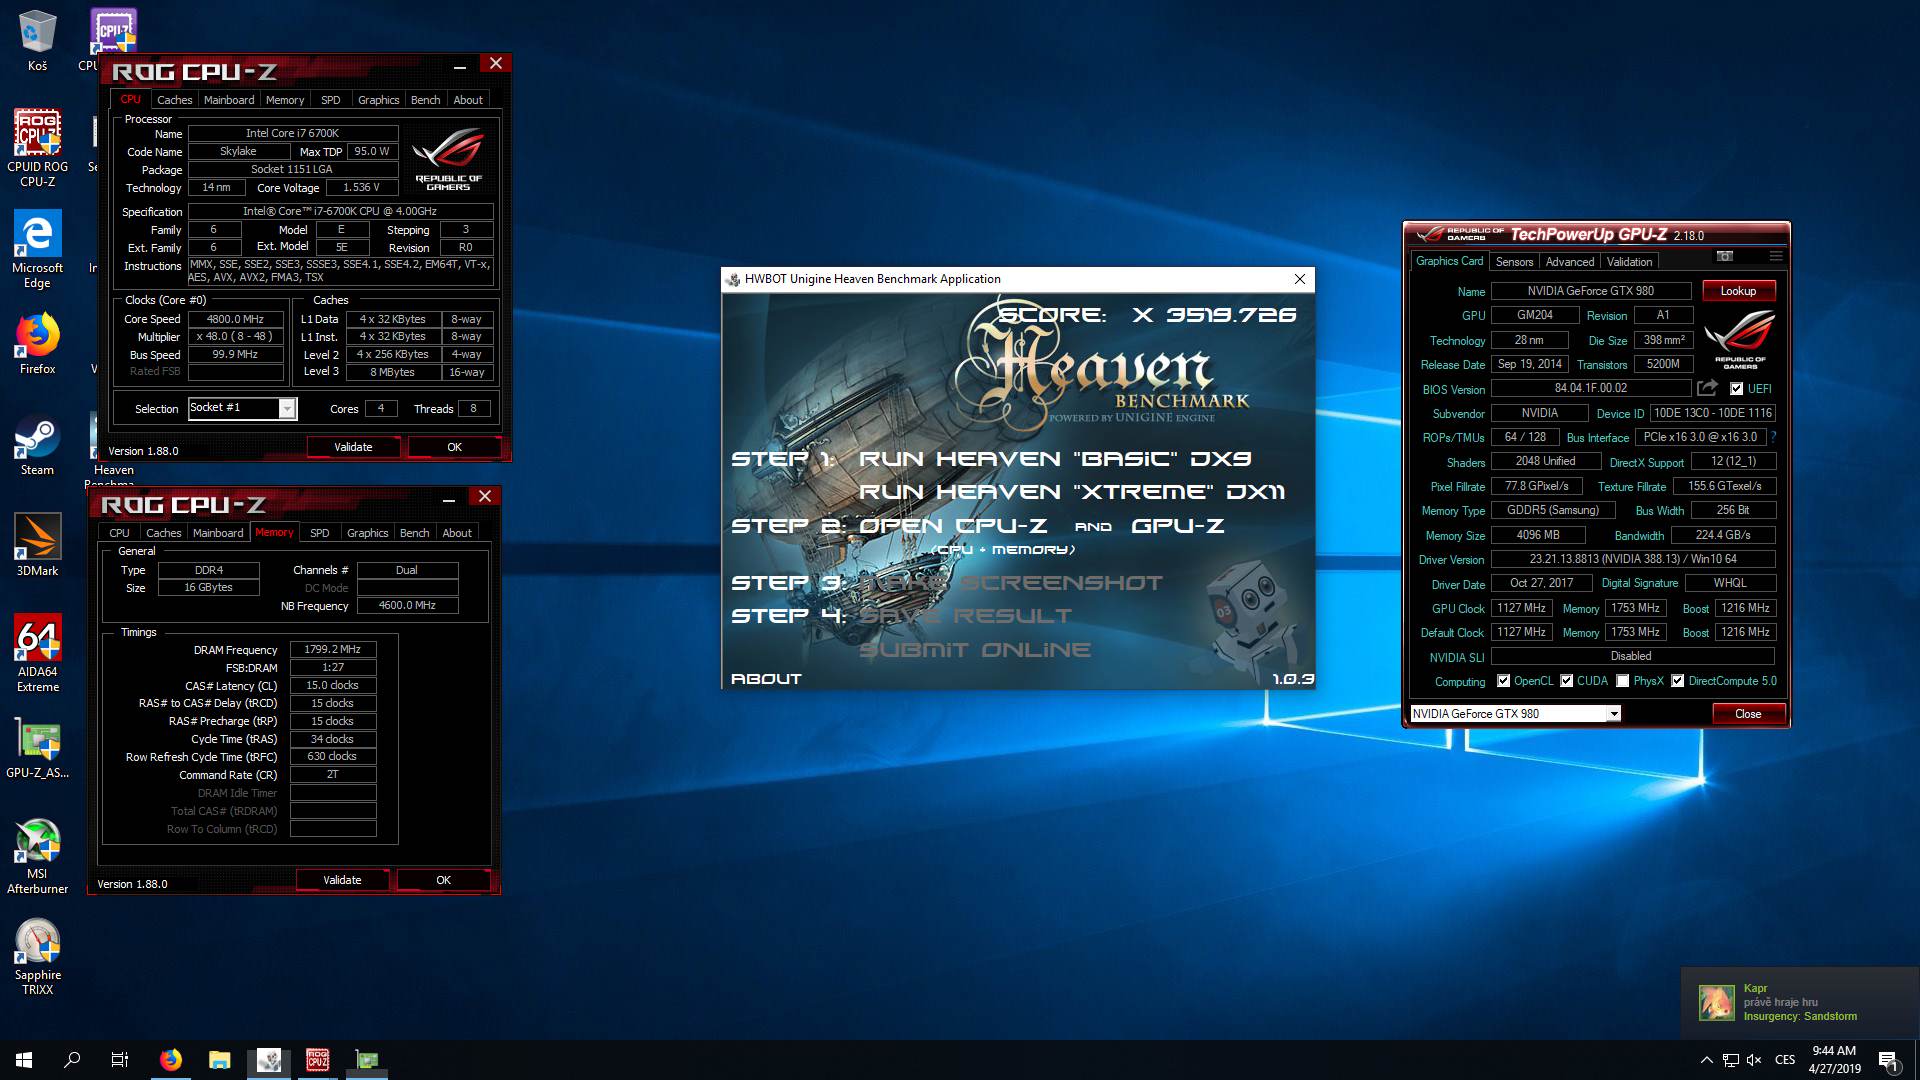Open the Windows Start menu
The height and width of the screenshot is (1080, 1920).
click(24, 1060)
